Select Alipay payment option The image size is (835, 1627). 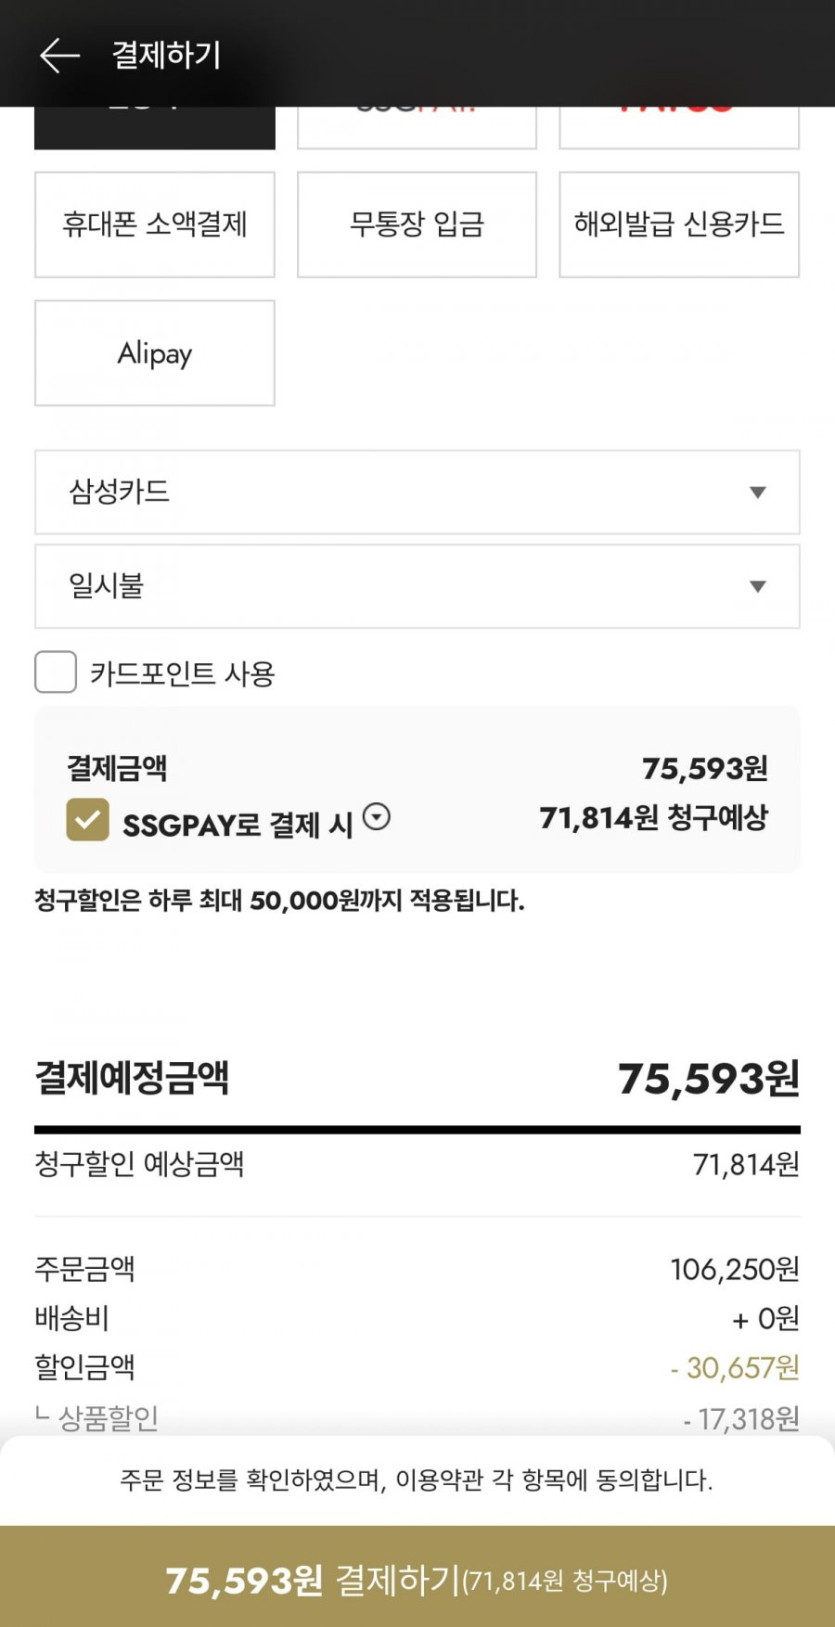pyautogui.click(x=154, y=353)
